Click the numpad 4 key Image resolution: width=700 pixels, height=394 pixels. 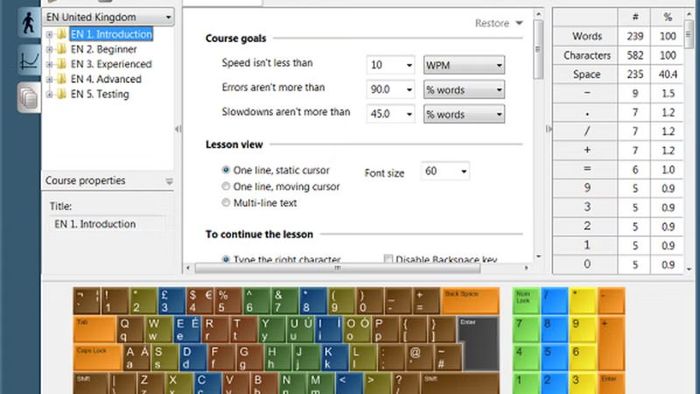pos(525,357)
